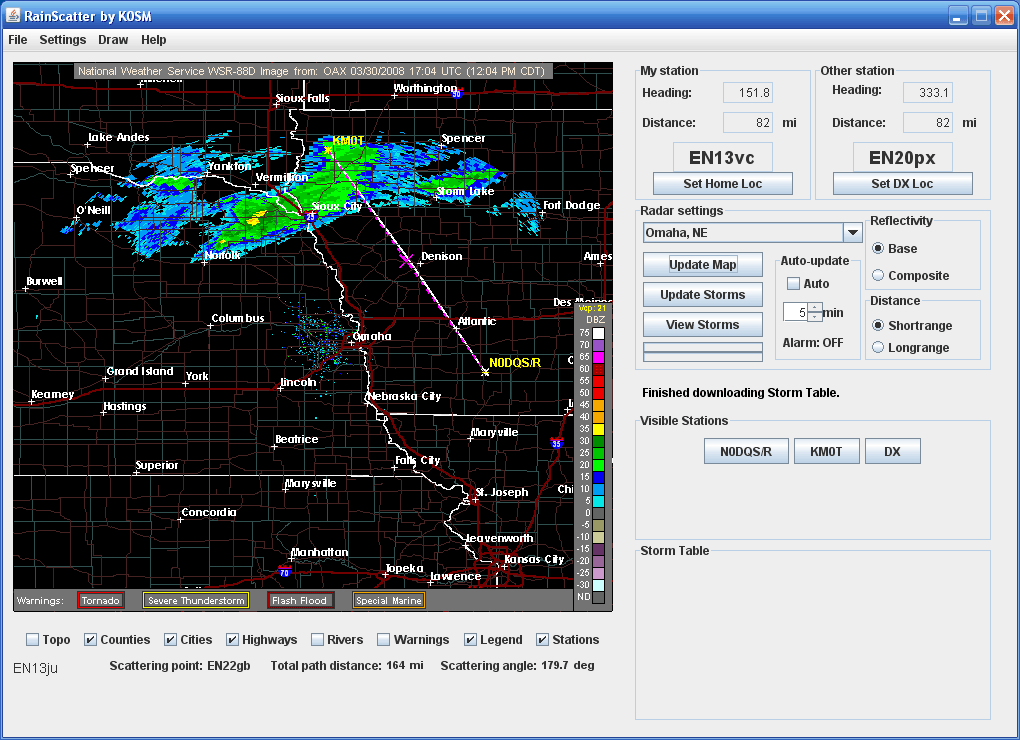
Task: Click the Java app icon in title bar
Action: pos(13,15)
